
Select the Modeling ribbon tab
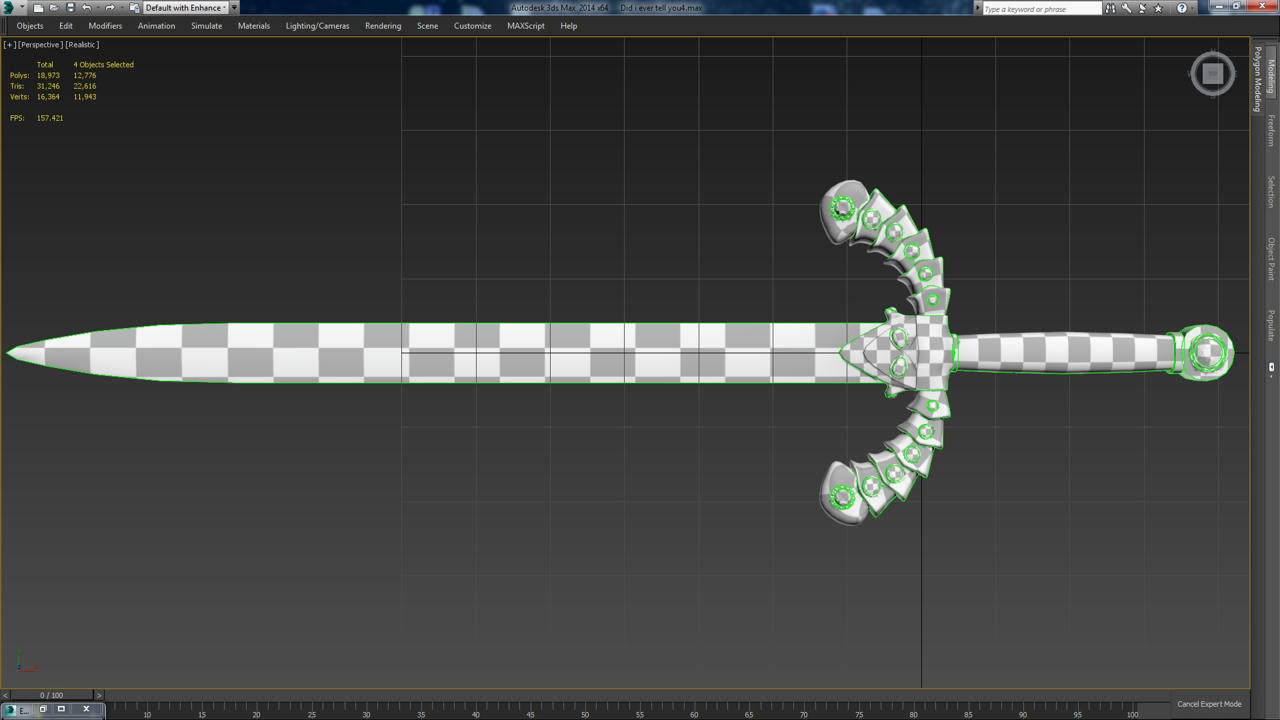(x=1271, y=76)
